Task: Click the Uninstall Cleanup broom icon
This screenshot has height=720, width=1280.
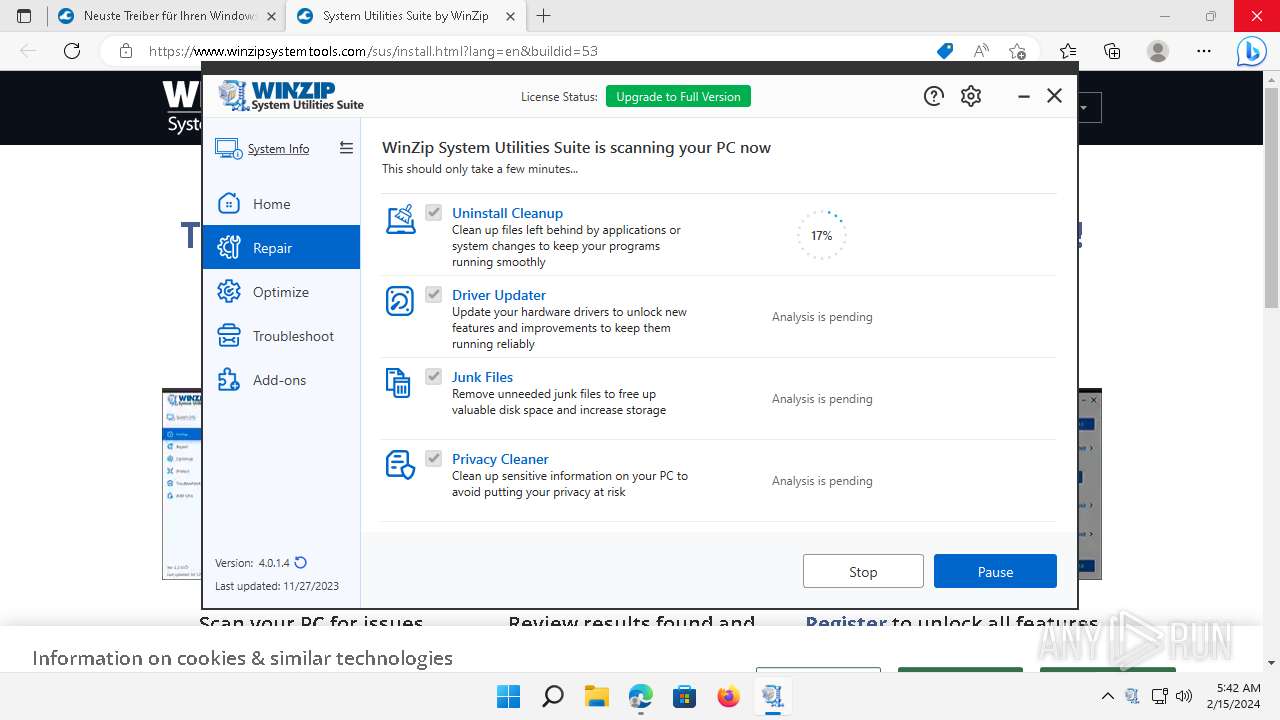Action: (x=400, y=220)
